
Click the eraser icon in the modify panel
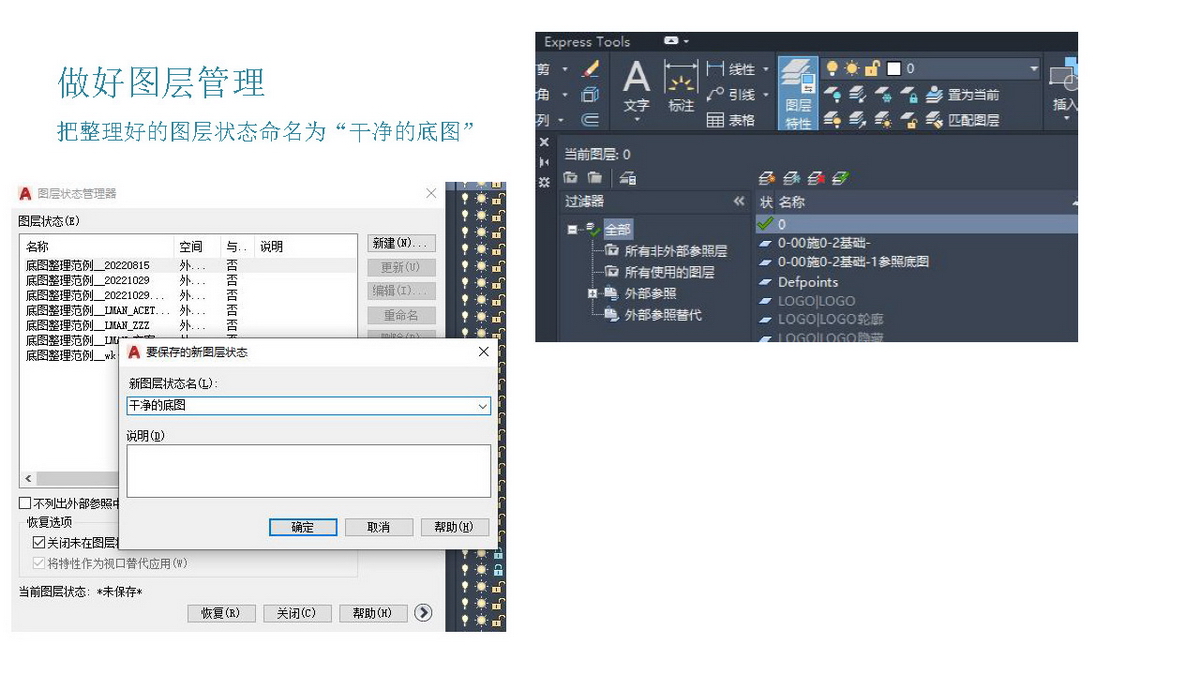590,69
